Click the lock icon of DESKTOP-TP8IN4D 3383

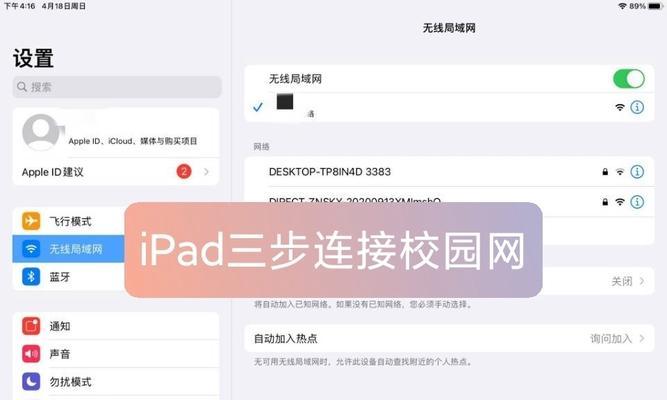coord(605,172)
